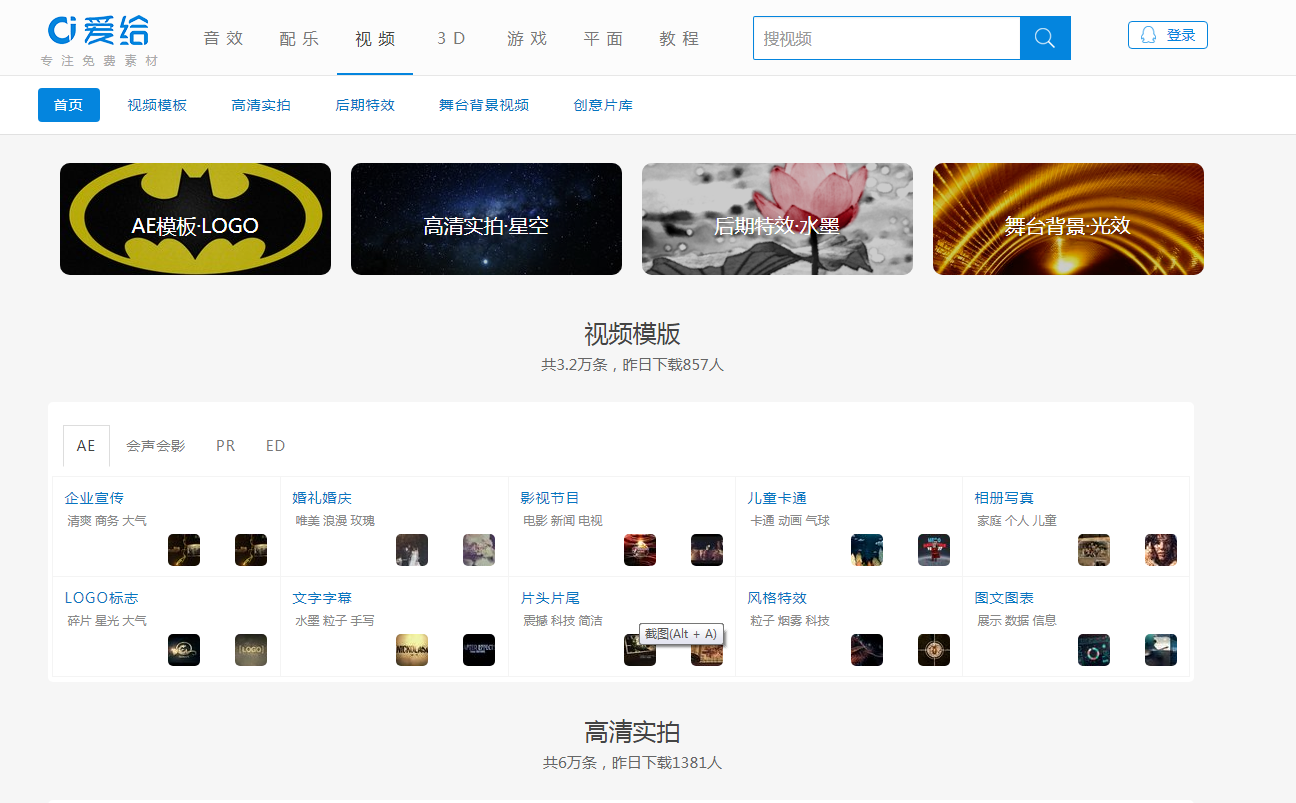
Task: Open second thumbnail under 文字字幕
Action: 479,650
